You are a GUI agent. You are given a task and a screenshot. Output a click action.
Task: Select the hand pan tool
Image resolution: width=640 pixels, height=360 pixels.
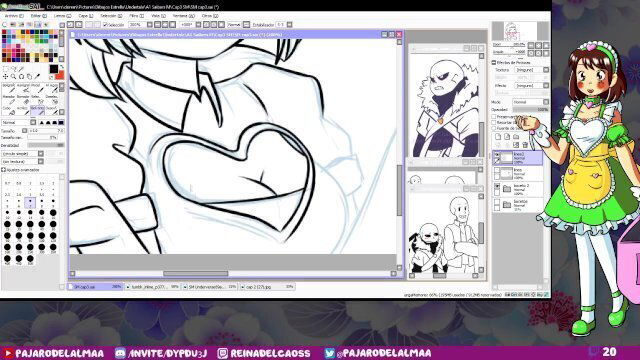tap(29, 76)
